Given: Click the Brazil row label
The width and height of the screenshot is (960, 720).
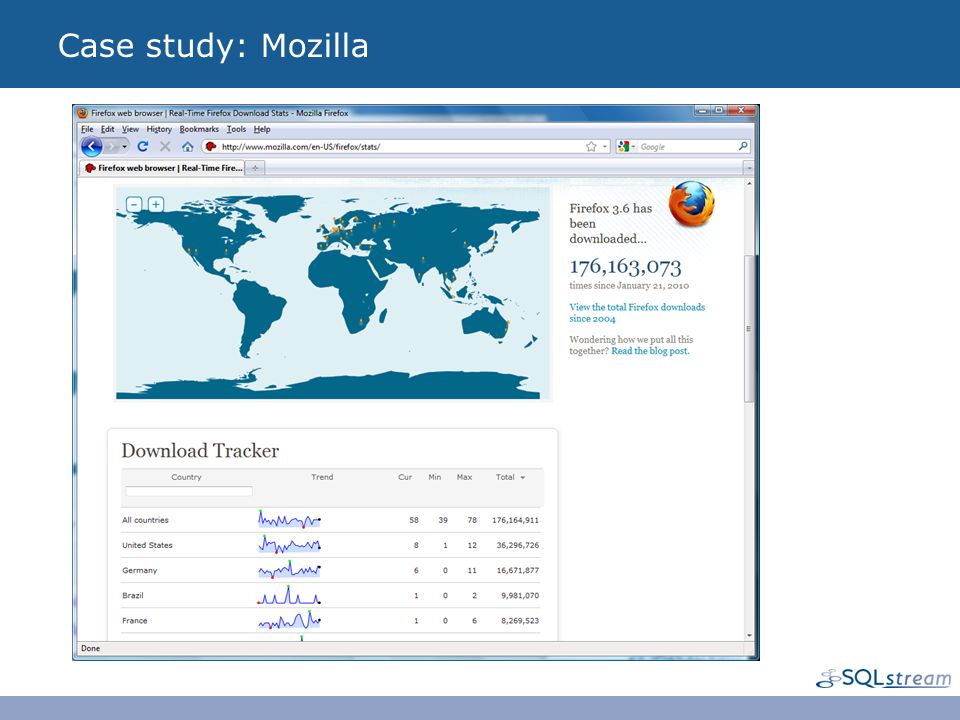Looking at the screenshot, I should tap(133, 595).
